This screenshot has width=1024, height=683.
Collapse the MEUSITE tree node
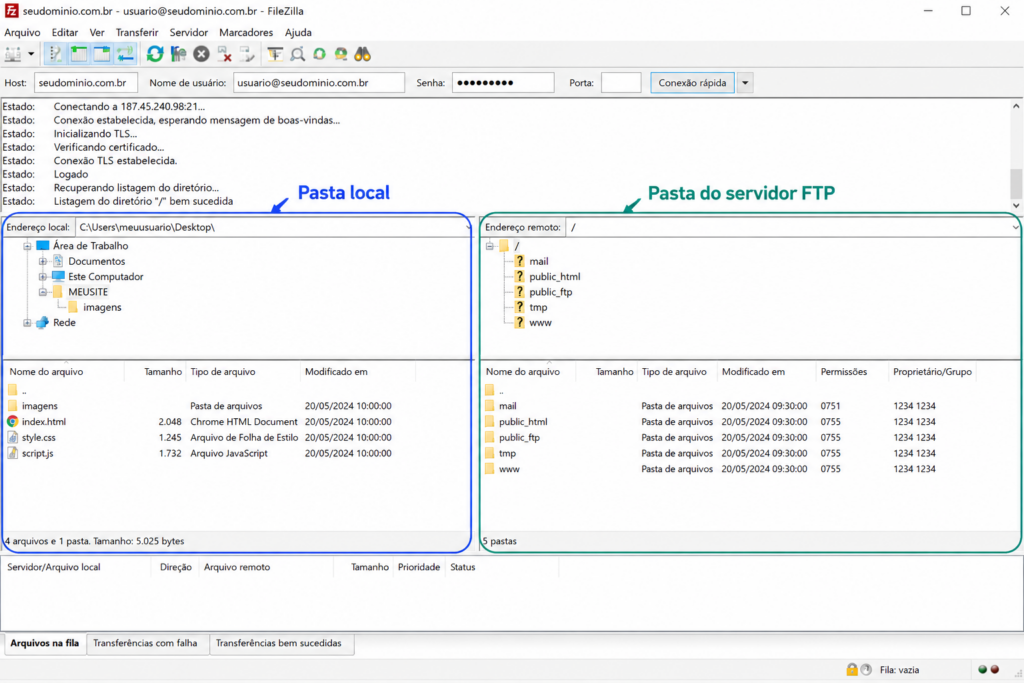click(x=42, y=292)
